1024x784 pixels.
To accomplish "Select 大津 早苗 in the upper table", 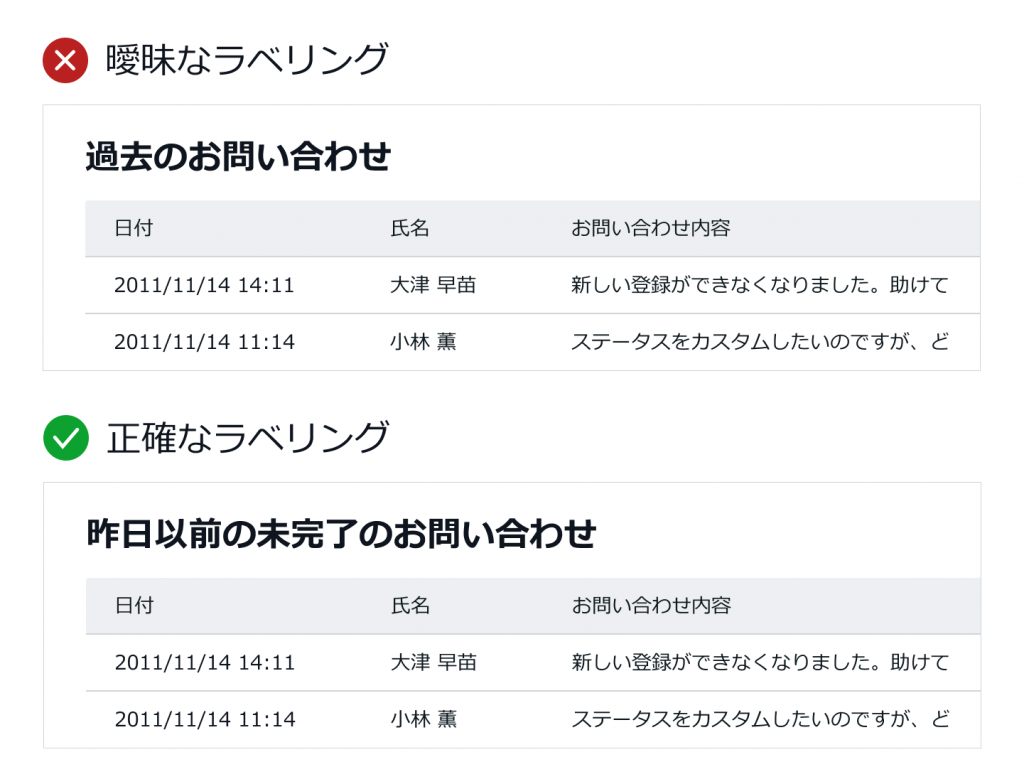I will pos(433,285).
